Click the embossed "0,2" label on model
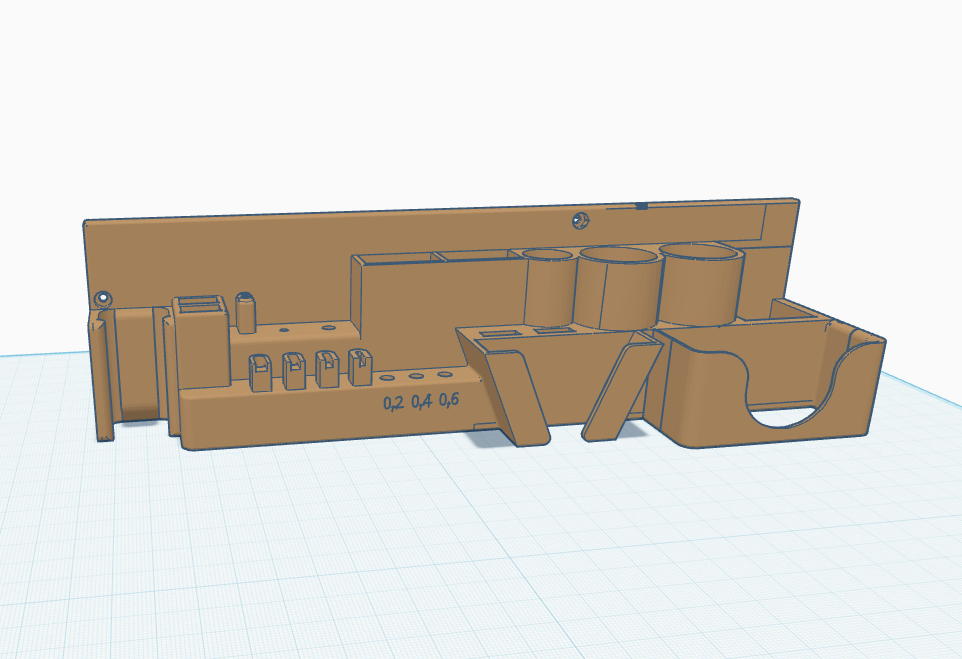The width and height of the screenshot is (962, 659). pos(393,403)
